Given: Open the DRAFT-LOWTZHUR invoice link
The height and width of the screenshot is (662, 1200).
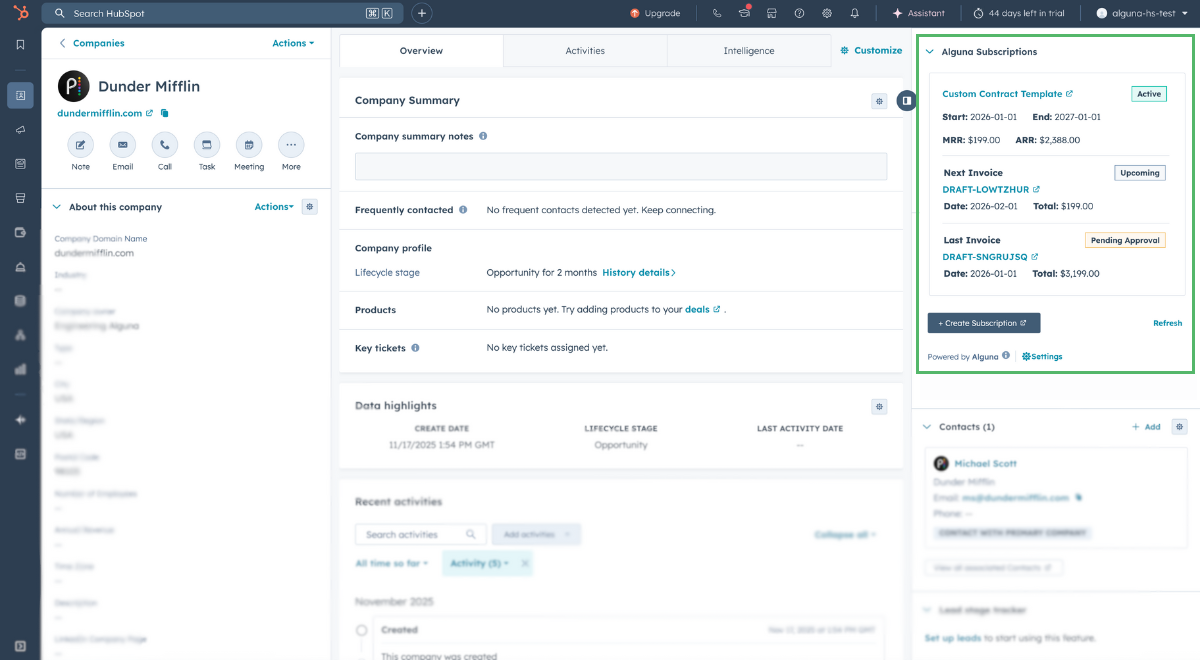Looking at the screenshot, I should [986, 189].
